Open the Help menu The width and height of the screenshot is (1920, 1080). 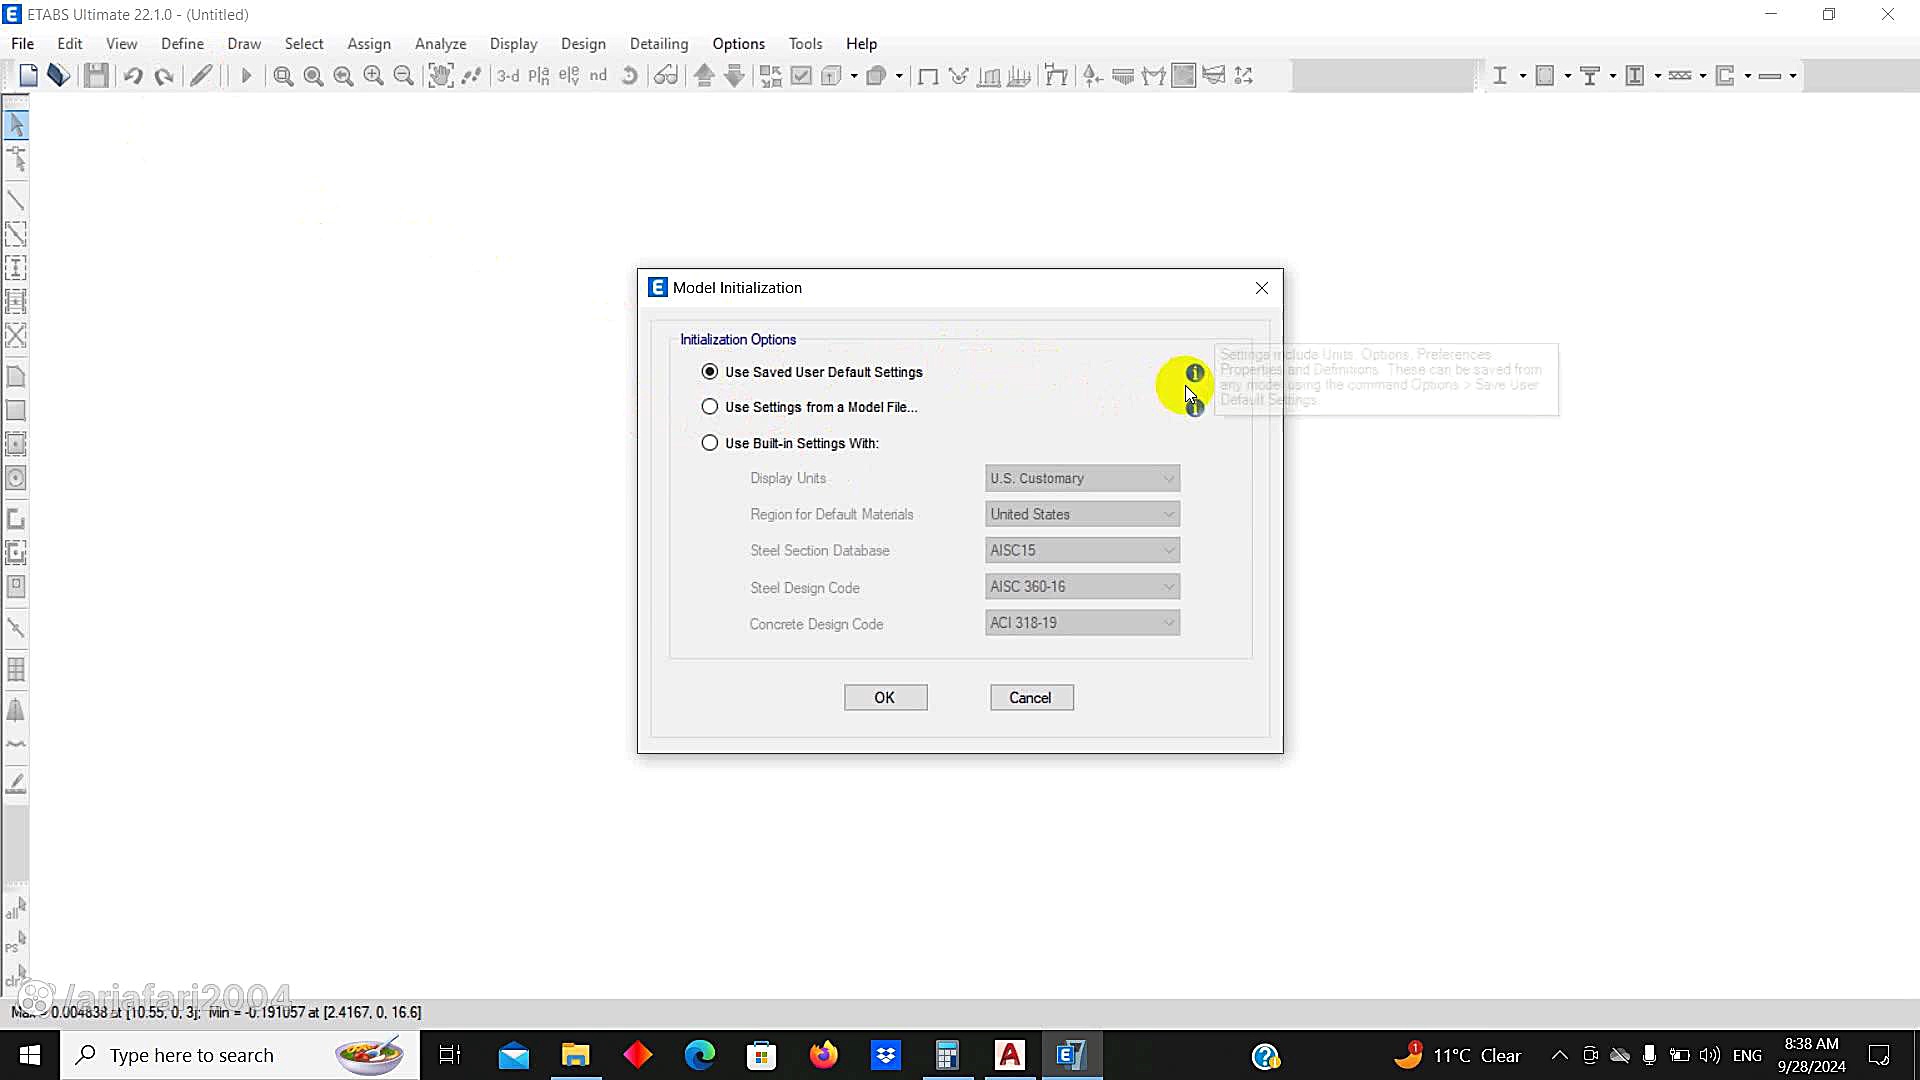pos(861,44)
